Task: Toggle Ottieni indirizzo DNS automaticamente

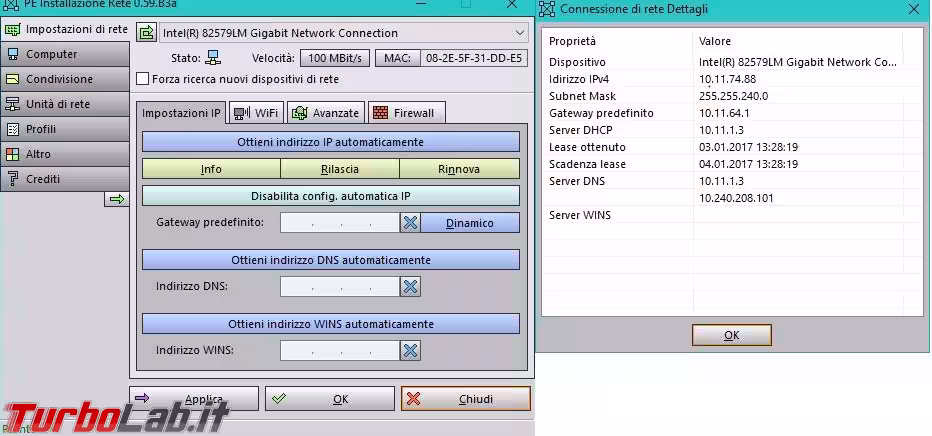Action: [x=330, y=260]
